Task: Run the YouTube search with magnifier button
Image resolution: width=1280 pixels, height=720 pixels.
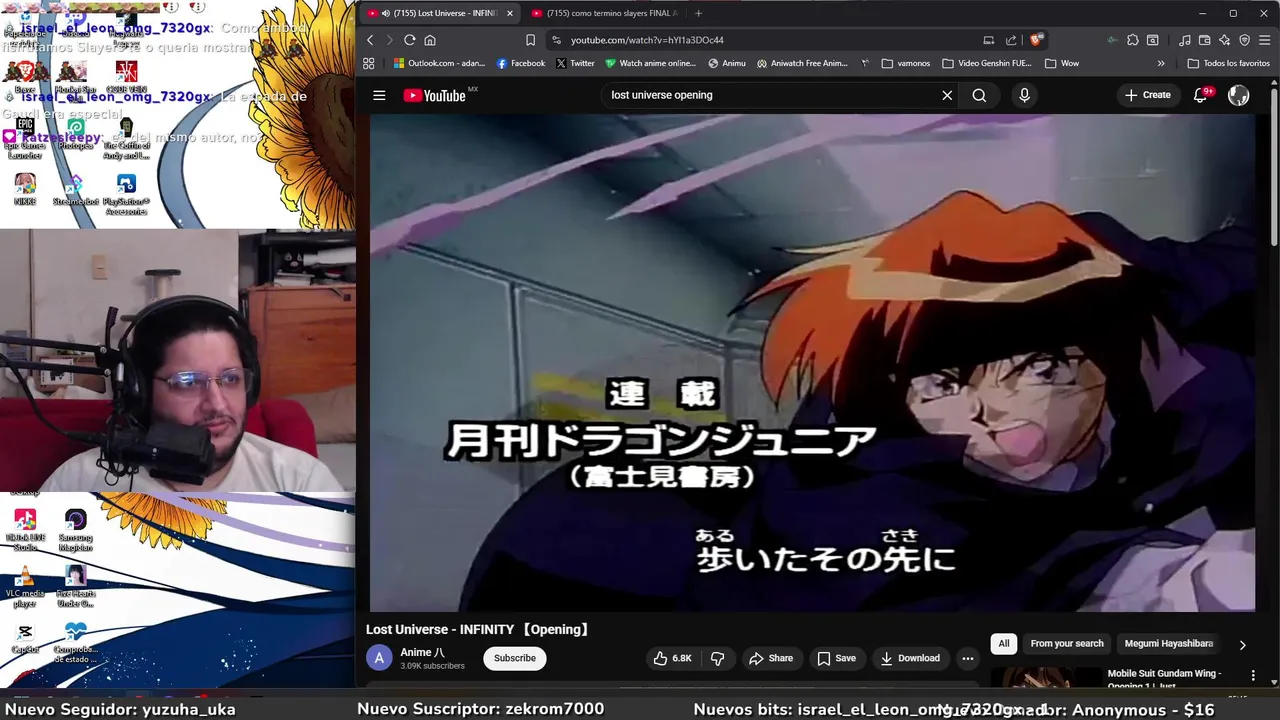Action: point(979,95)
